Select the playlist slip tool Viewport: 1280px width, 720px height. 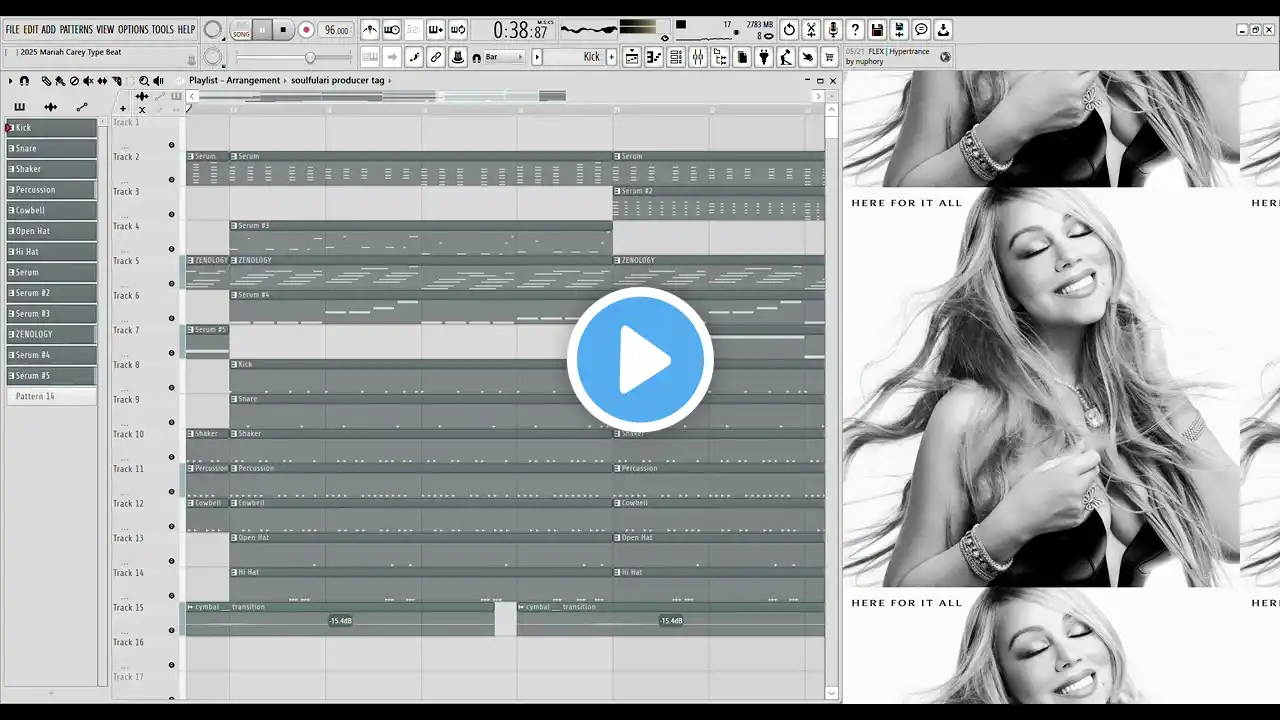click(x=102, y=81)
